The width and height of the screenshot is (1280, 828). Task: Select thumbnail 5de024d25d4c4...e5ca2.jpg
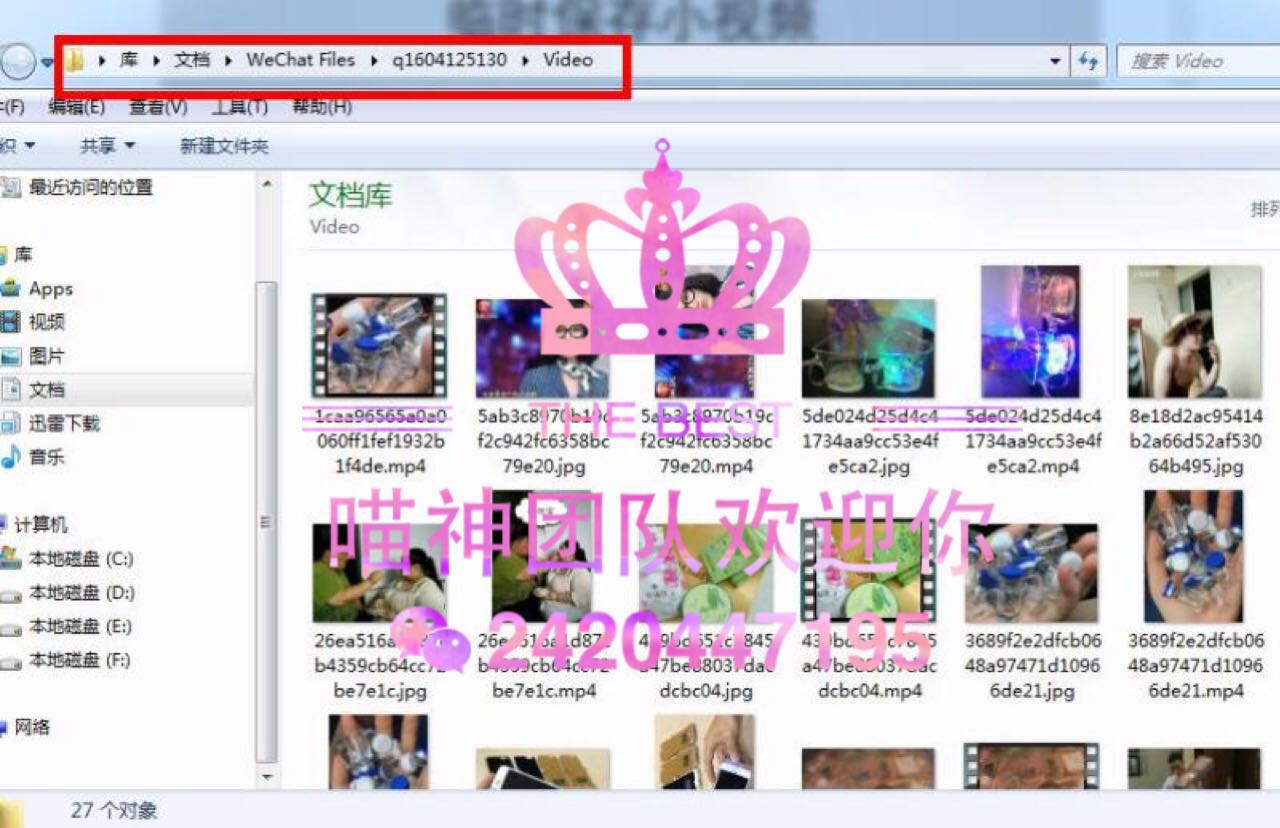click(868, 348)
